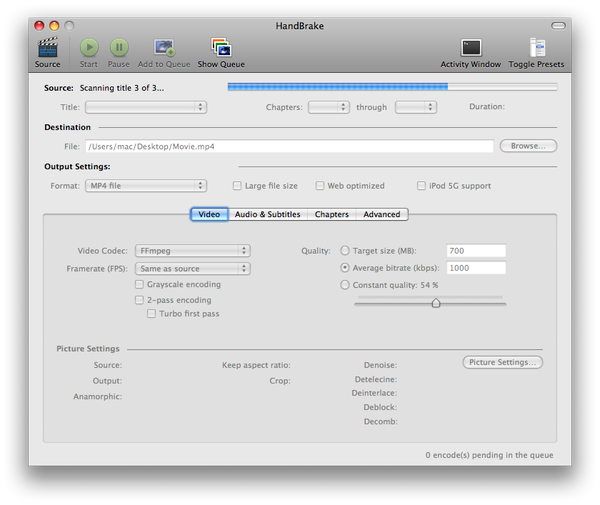
Task: Click the constant quality slider handle
Action: [436, 303]
